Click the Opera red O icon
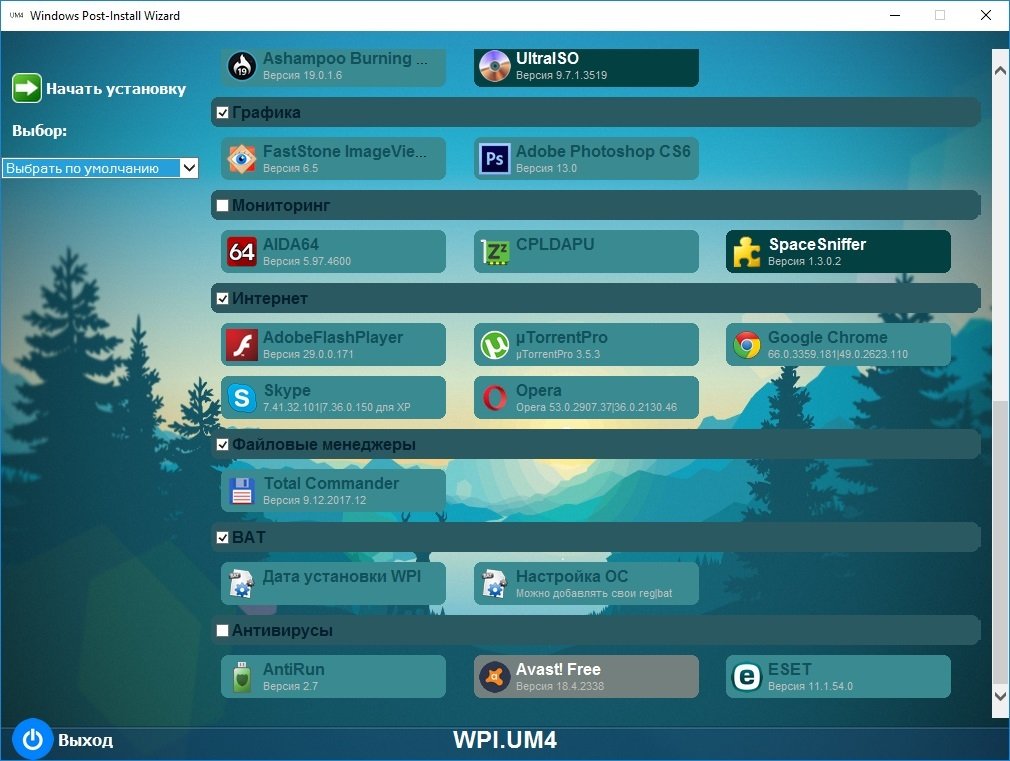 [495, 398]
